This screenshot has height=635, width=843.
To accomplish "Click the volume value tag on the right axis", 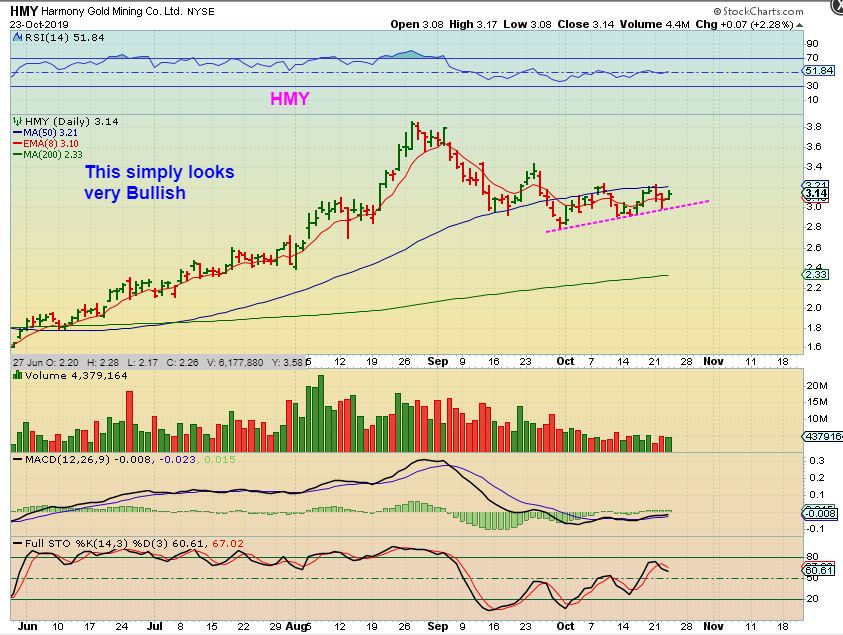I will pyautogui.click(x=823, y=437).
